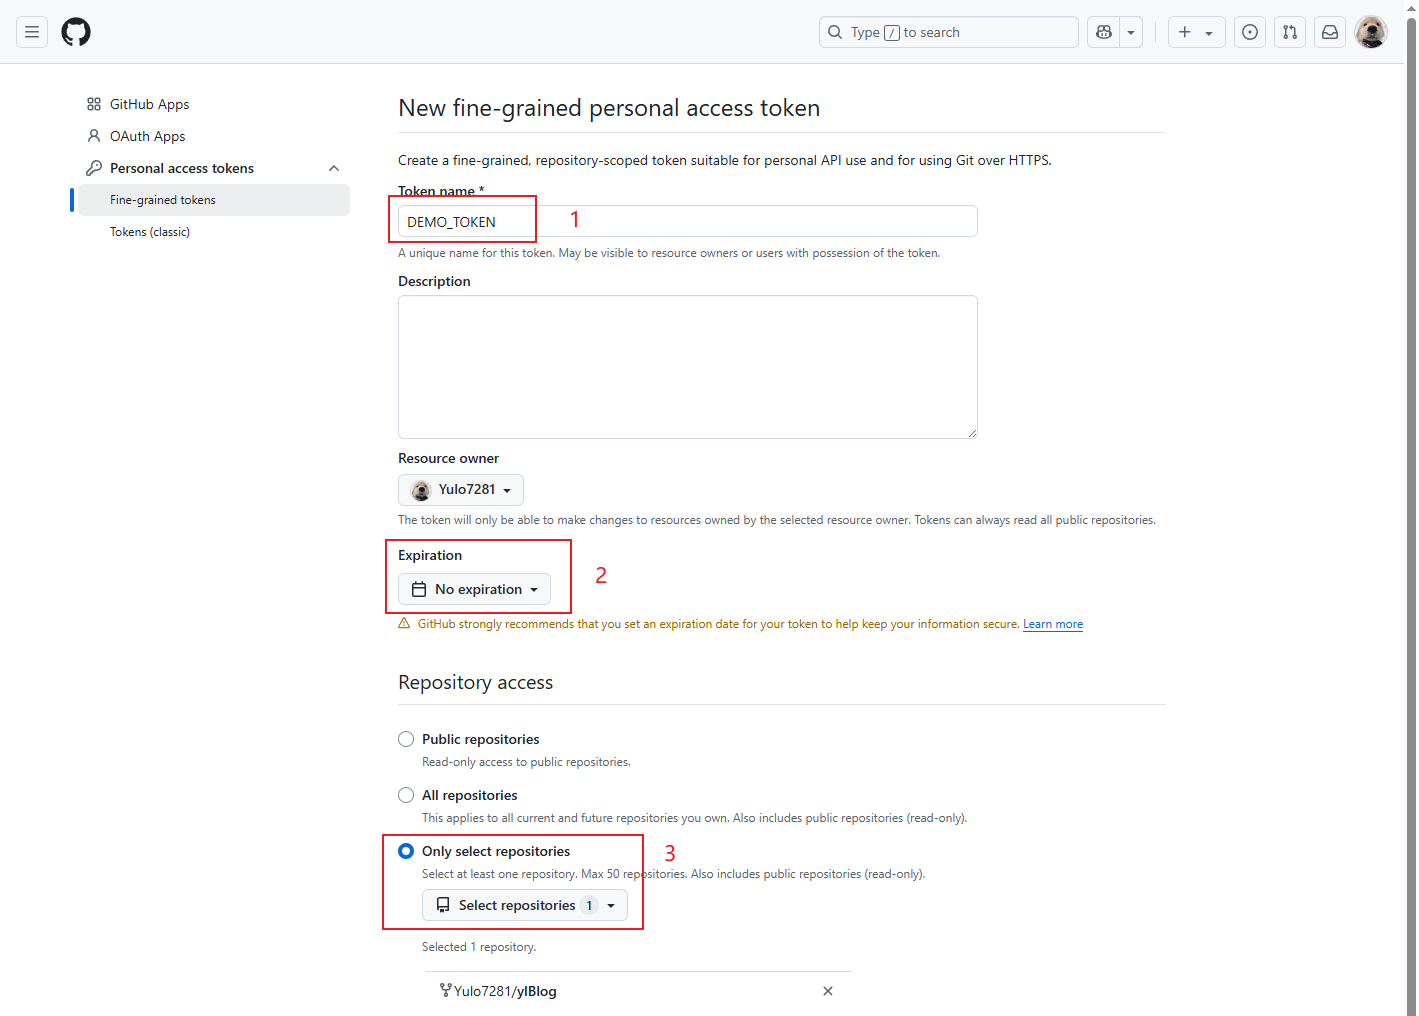Select the Only select repositories radio

(x=406, y=851)
